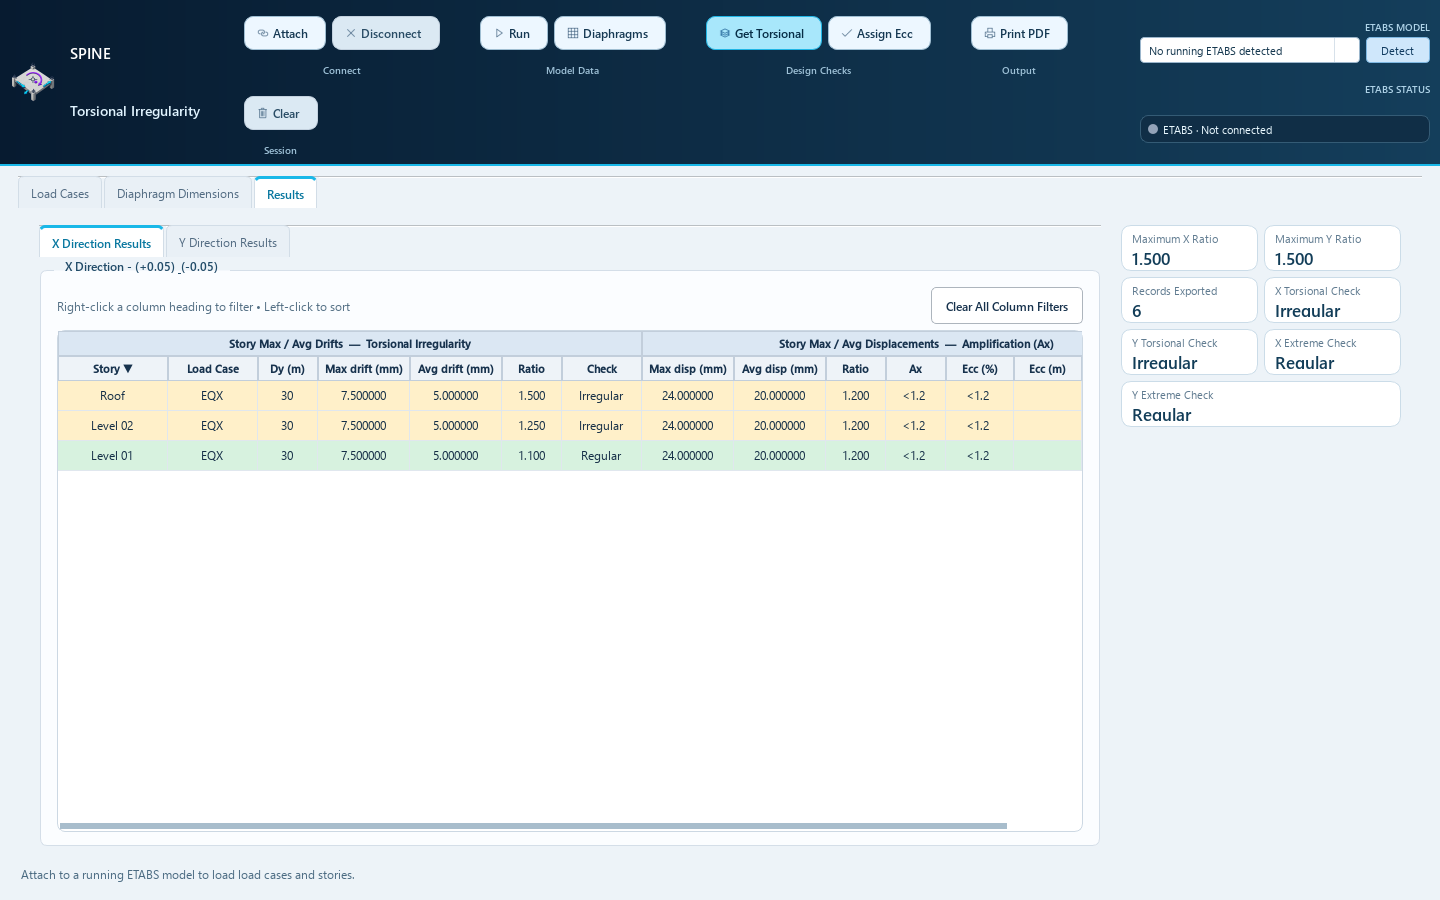Screen dimensions: 1440x900
Task: Clear the current session
Action: 280,113
